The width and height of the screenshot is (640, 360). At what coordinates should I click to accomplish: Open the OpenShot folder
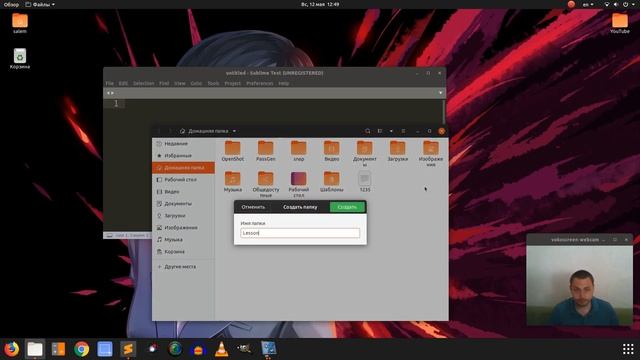(233, 150)
